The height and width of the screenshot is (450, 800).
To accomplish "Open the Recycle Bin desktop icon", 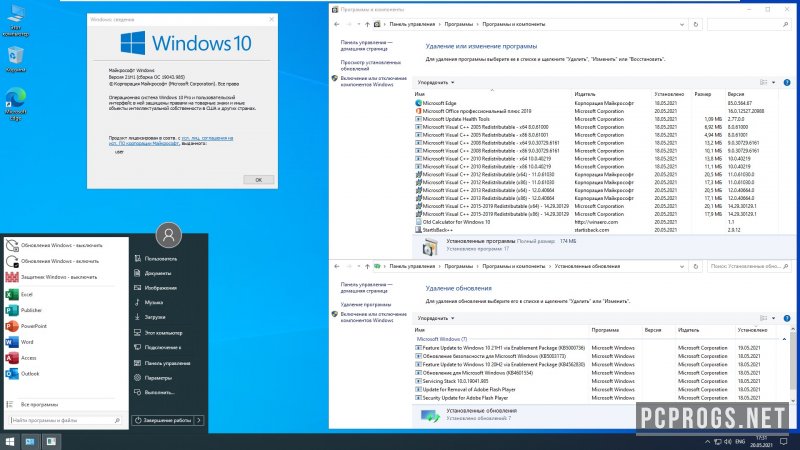I will 16,60.
